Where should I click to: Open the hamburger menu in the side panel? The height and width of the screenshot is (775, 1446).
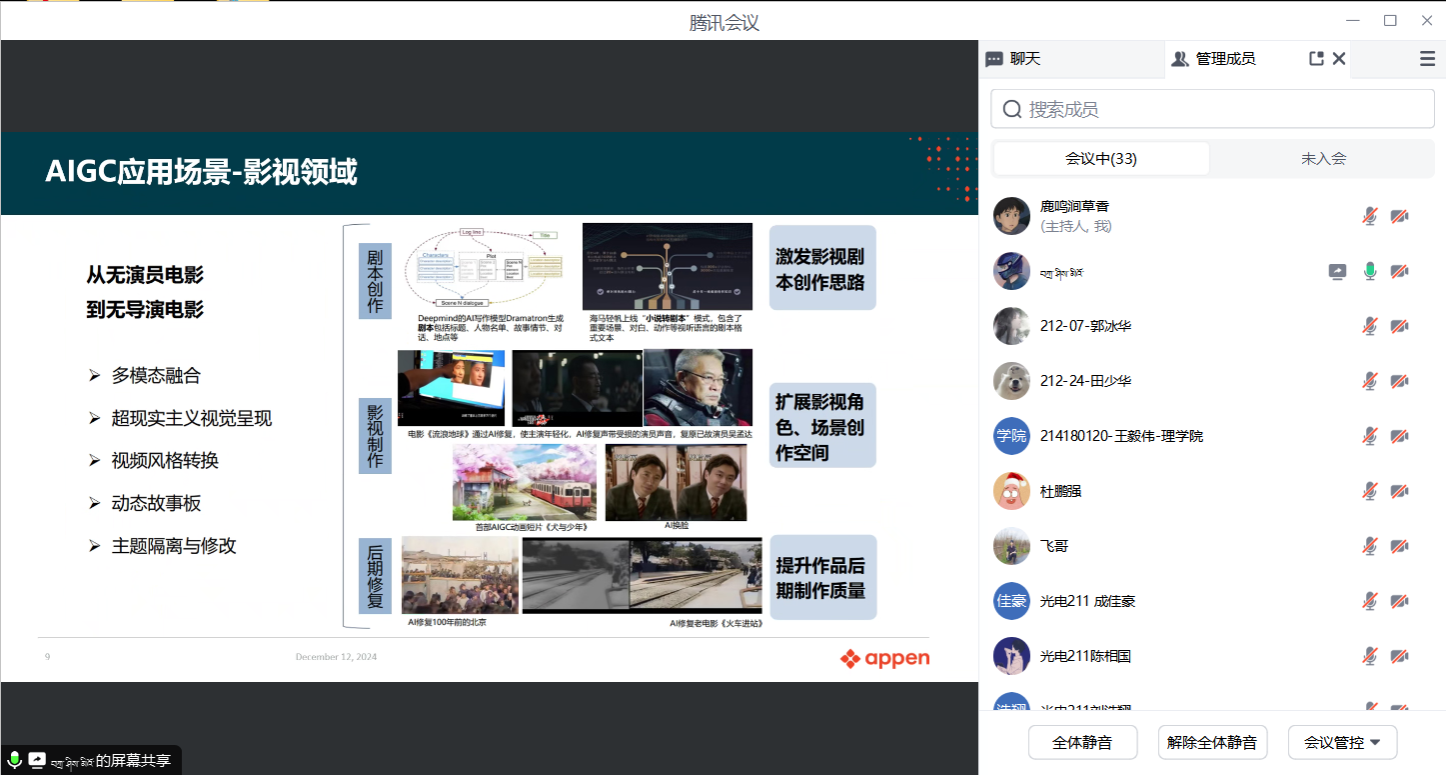coord(1427,59)
